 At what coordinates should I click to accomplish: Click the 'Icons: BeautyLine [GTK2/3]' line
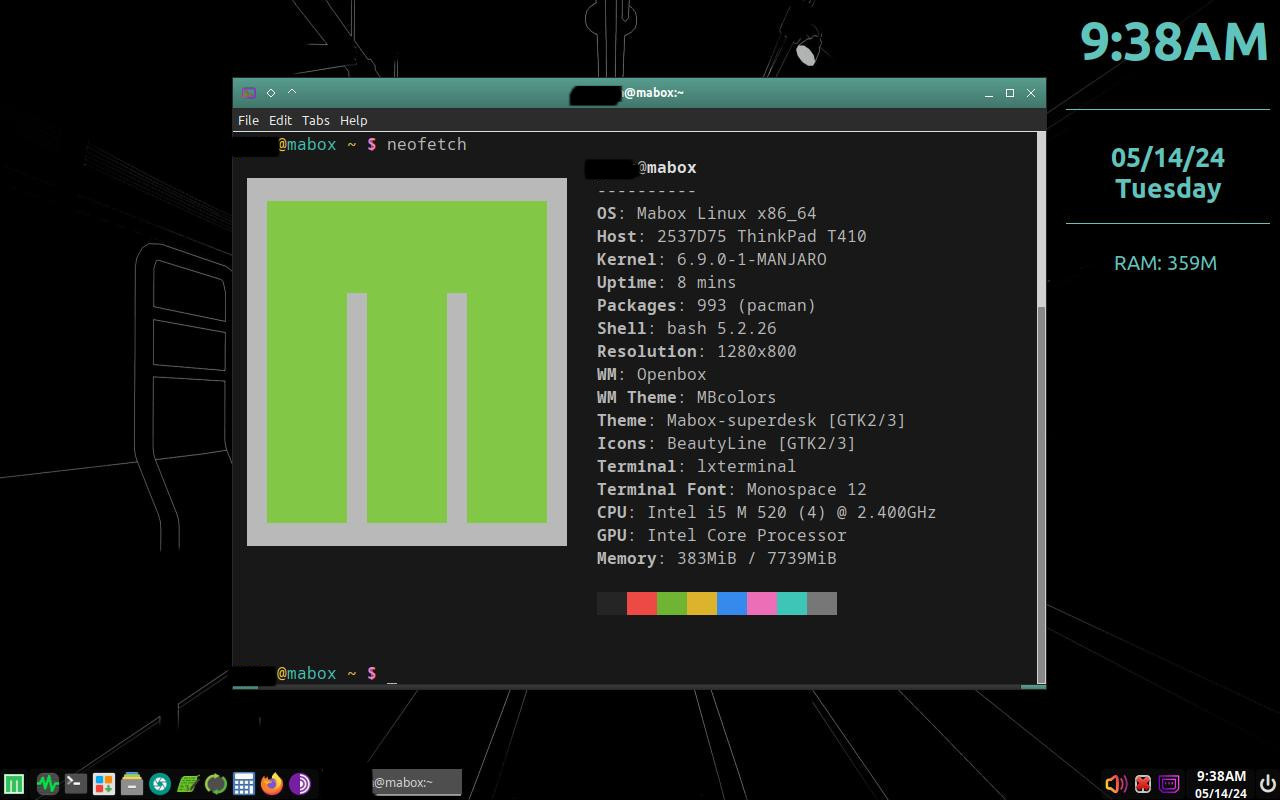[x=726, y=443]
